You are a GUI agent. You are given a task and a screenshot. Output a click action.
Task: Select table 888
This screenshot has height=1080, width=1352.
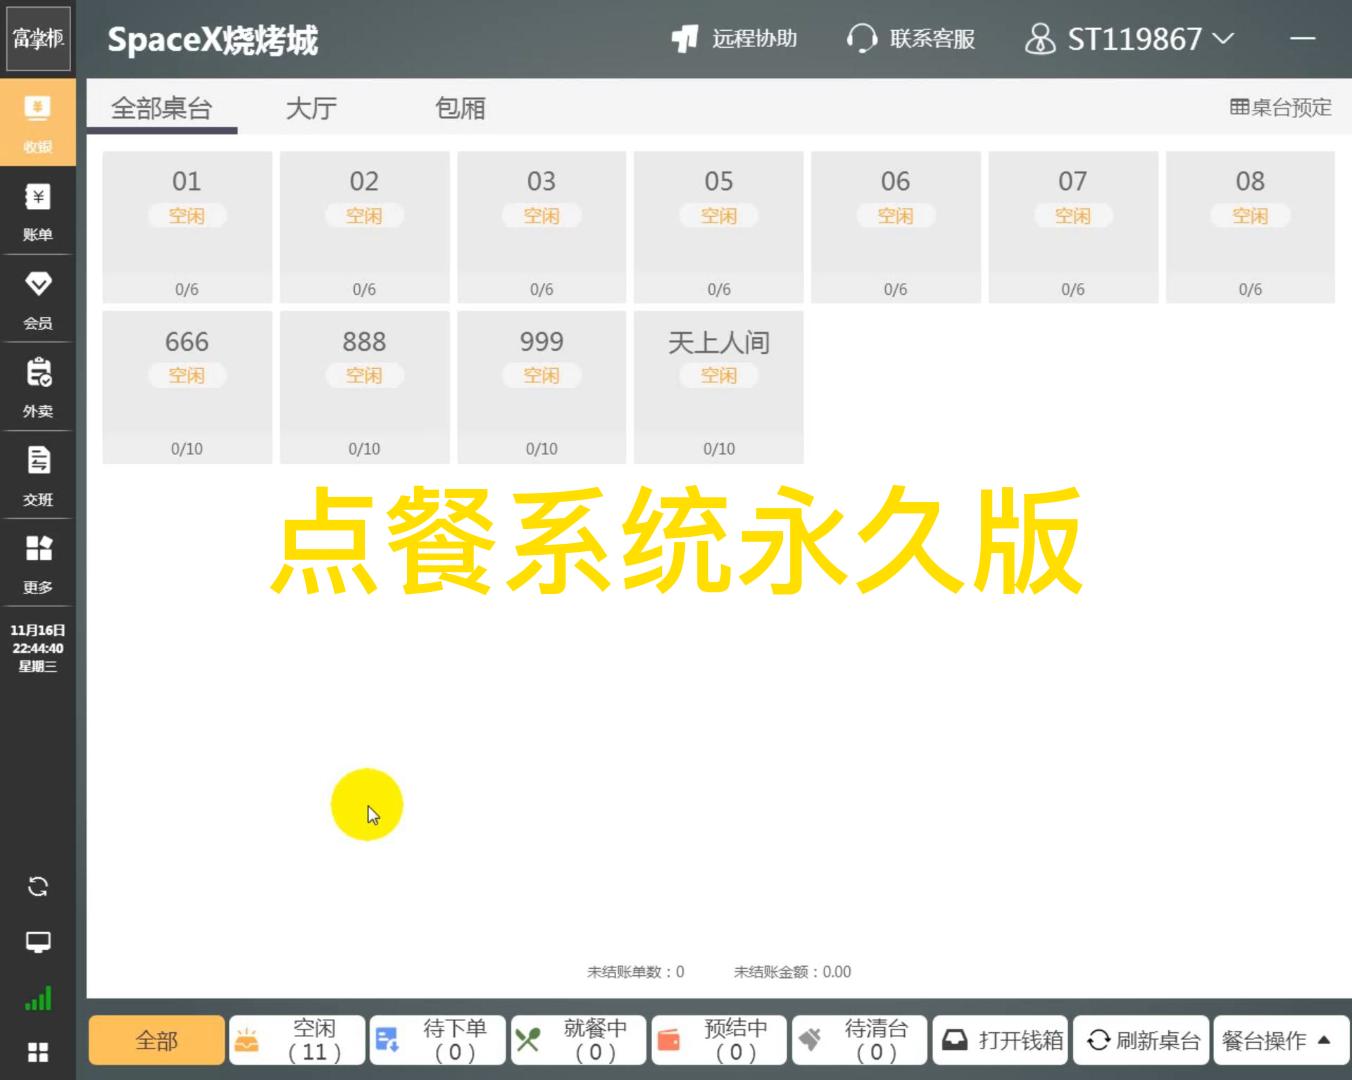pos(364,387)
